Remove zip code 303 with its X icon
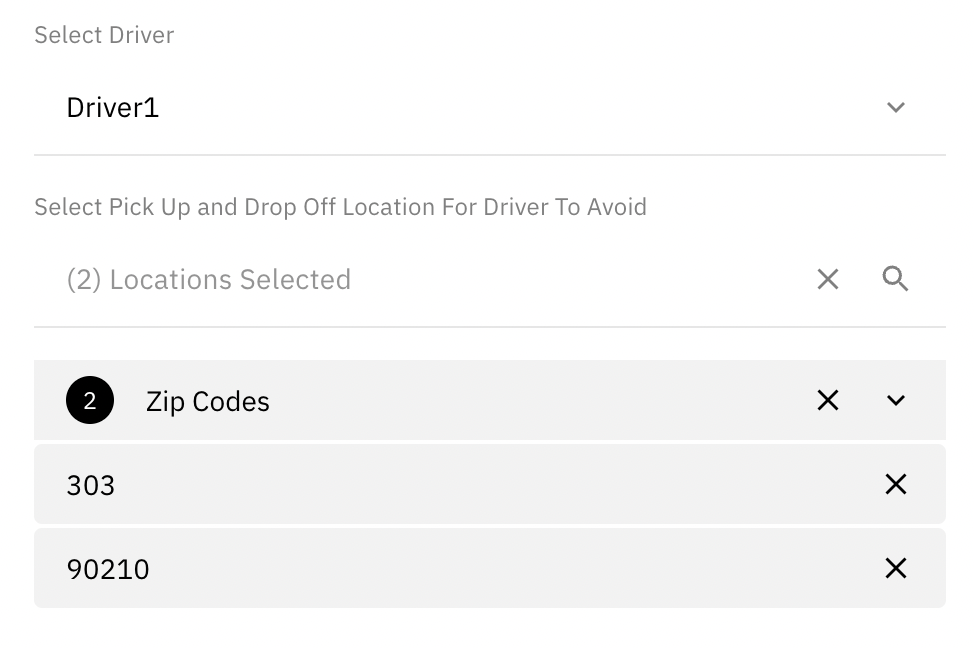This screenshot has width=974, height=648. pos(895,484)
